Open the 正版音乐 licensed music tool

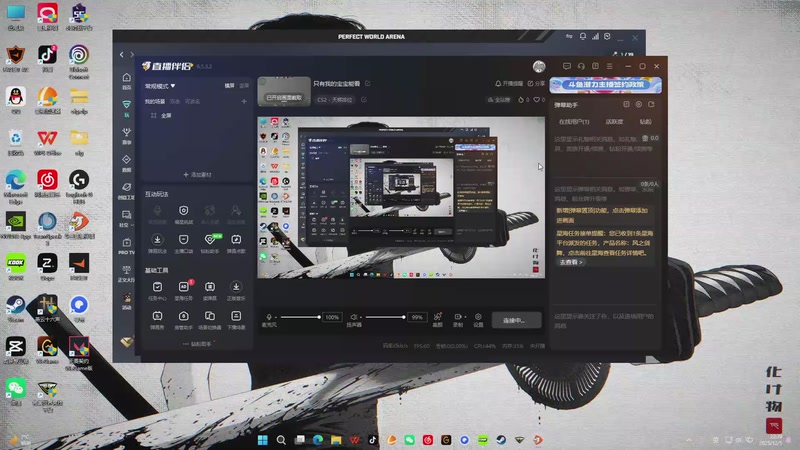point(236,290)
